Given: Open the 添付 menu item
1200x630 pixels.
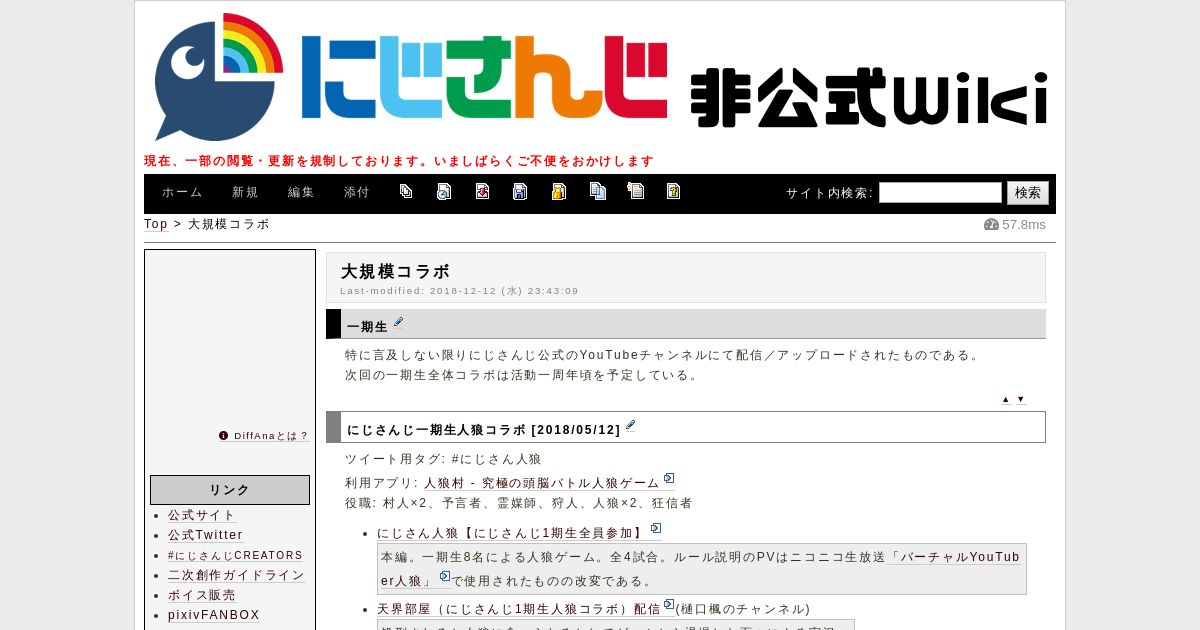Looking at the screenshot, I should [357, 193].
